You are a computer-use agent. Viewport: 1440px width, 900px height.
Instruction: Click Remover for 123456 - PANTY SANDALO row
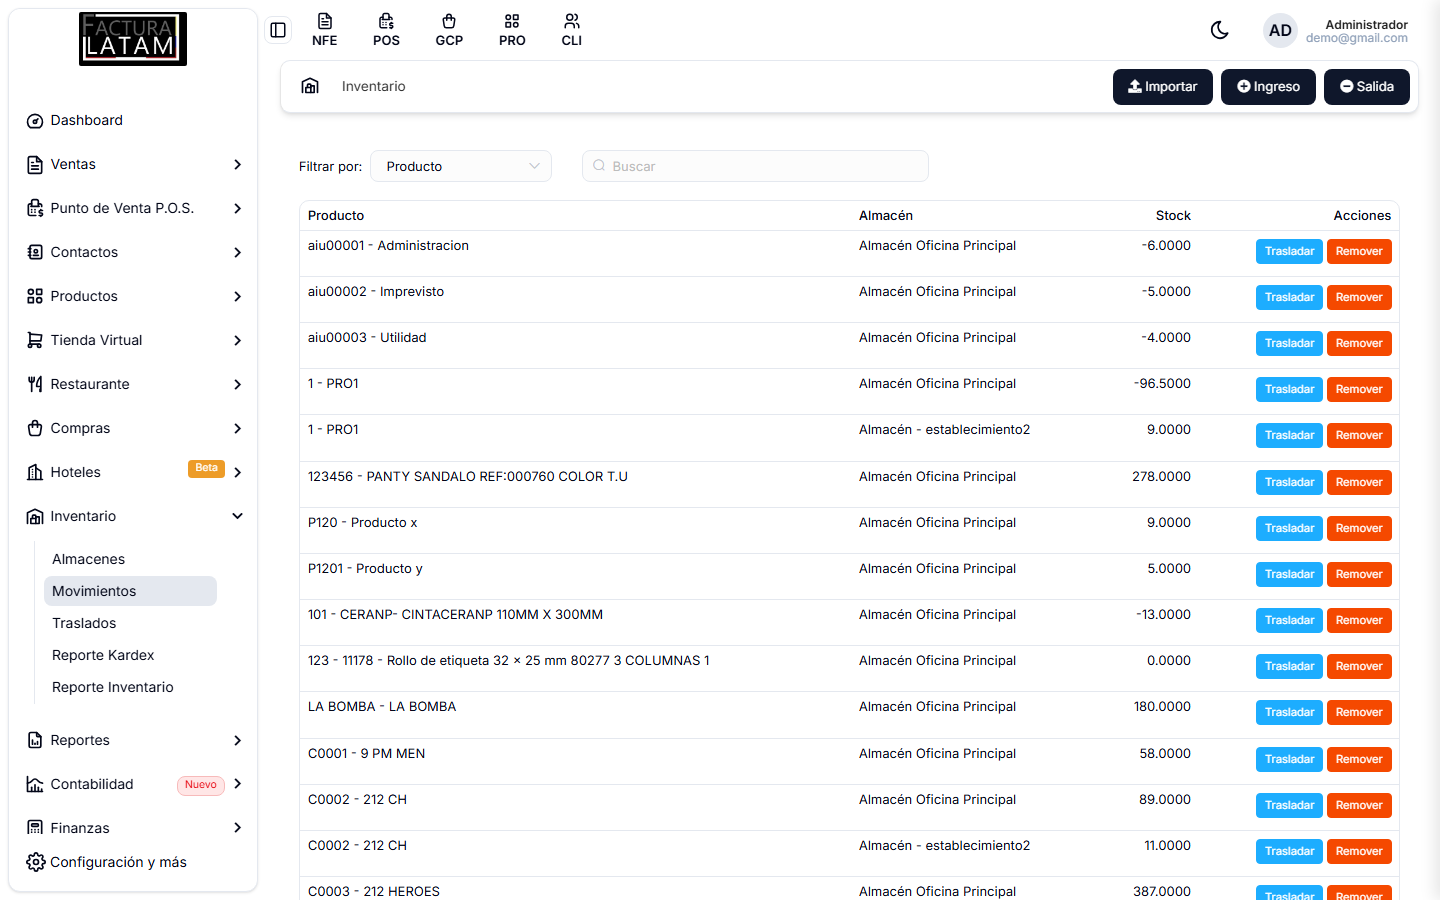click(x=1359, y=483)
